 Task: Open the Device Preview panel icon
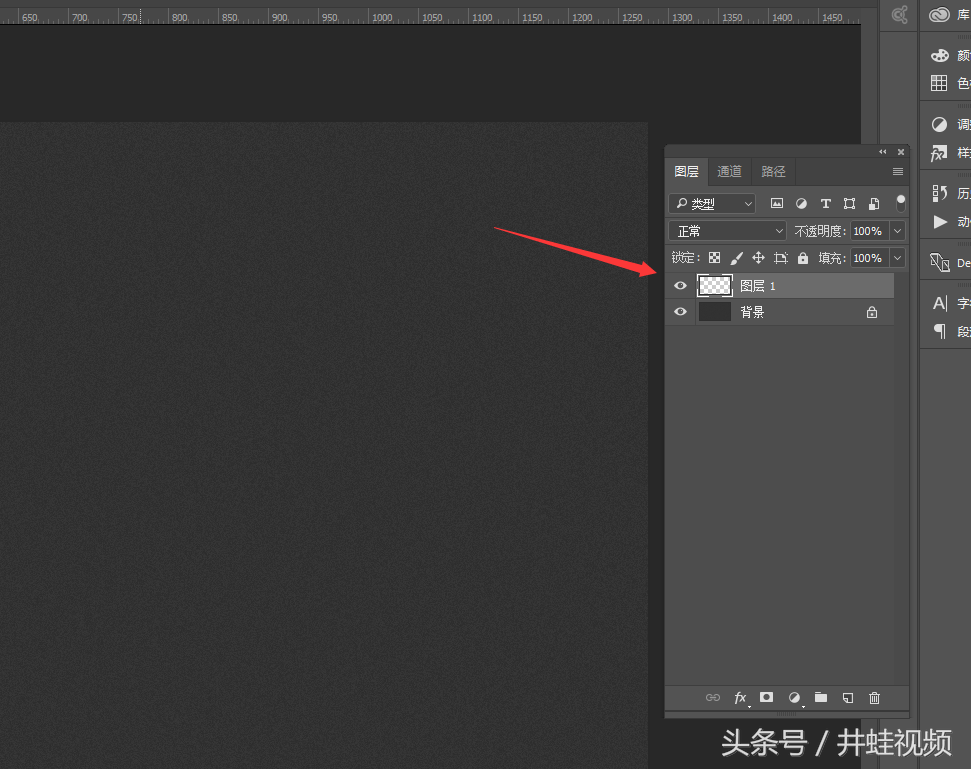tap(939, 263)
